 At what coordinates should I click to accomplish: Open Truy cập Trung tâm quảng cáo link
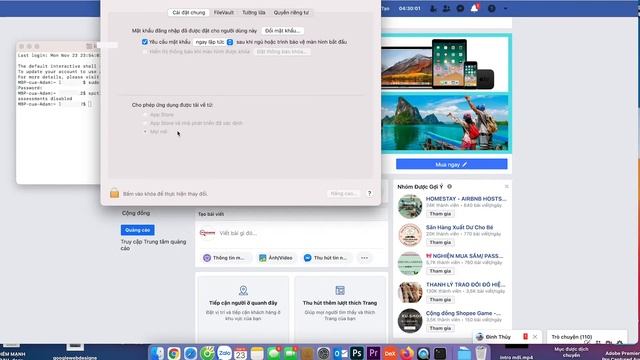click(x=153, y=245)
